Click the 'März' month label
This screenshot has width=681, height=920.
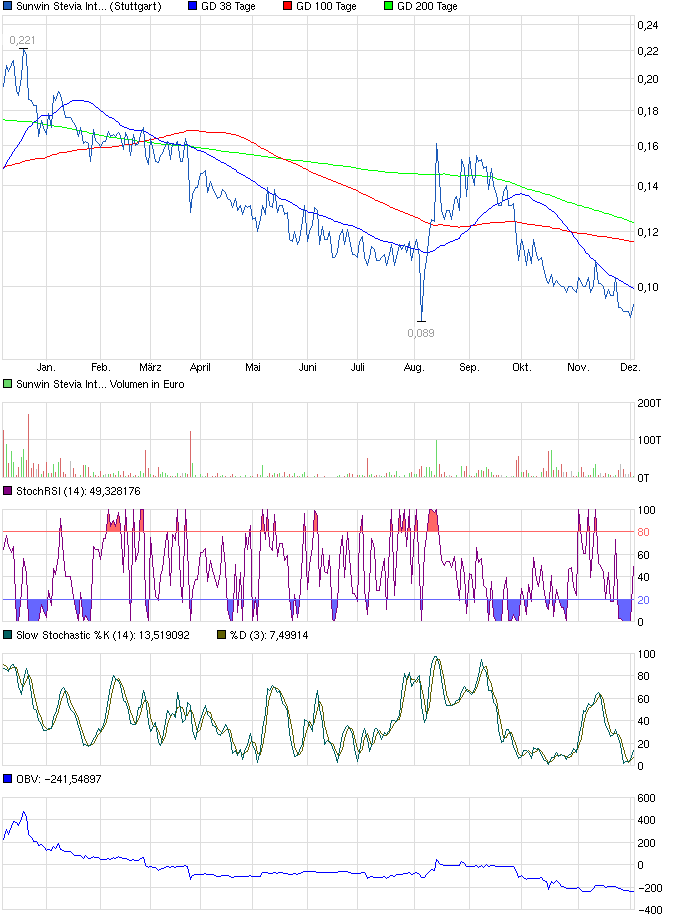pos(150,367)
